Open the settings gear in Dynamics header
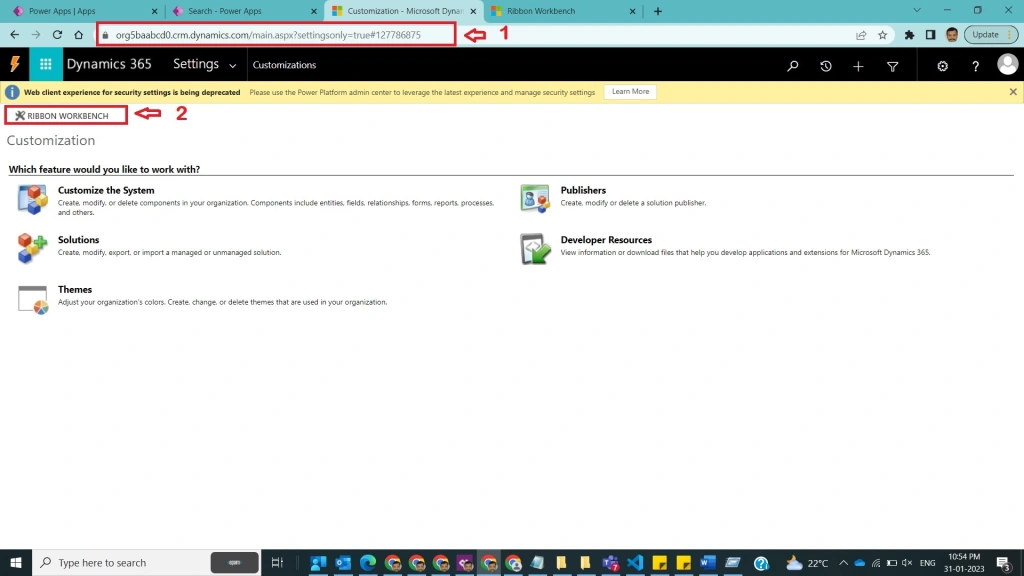Screen dimensions: 1024x576 [x=942, y=66]
